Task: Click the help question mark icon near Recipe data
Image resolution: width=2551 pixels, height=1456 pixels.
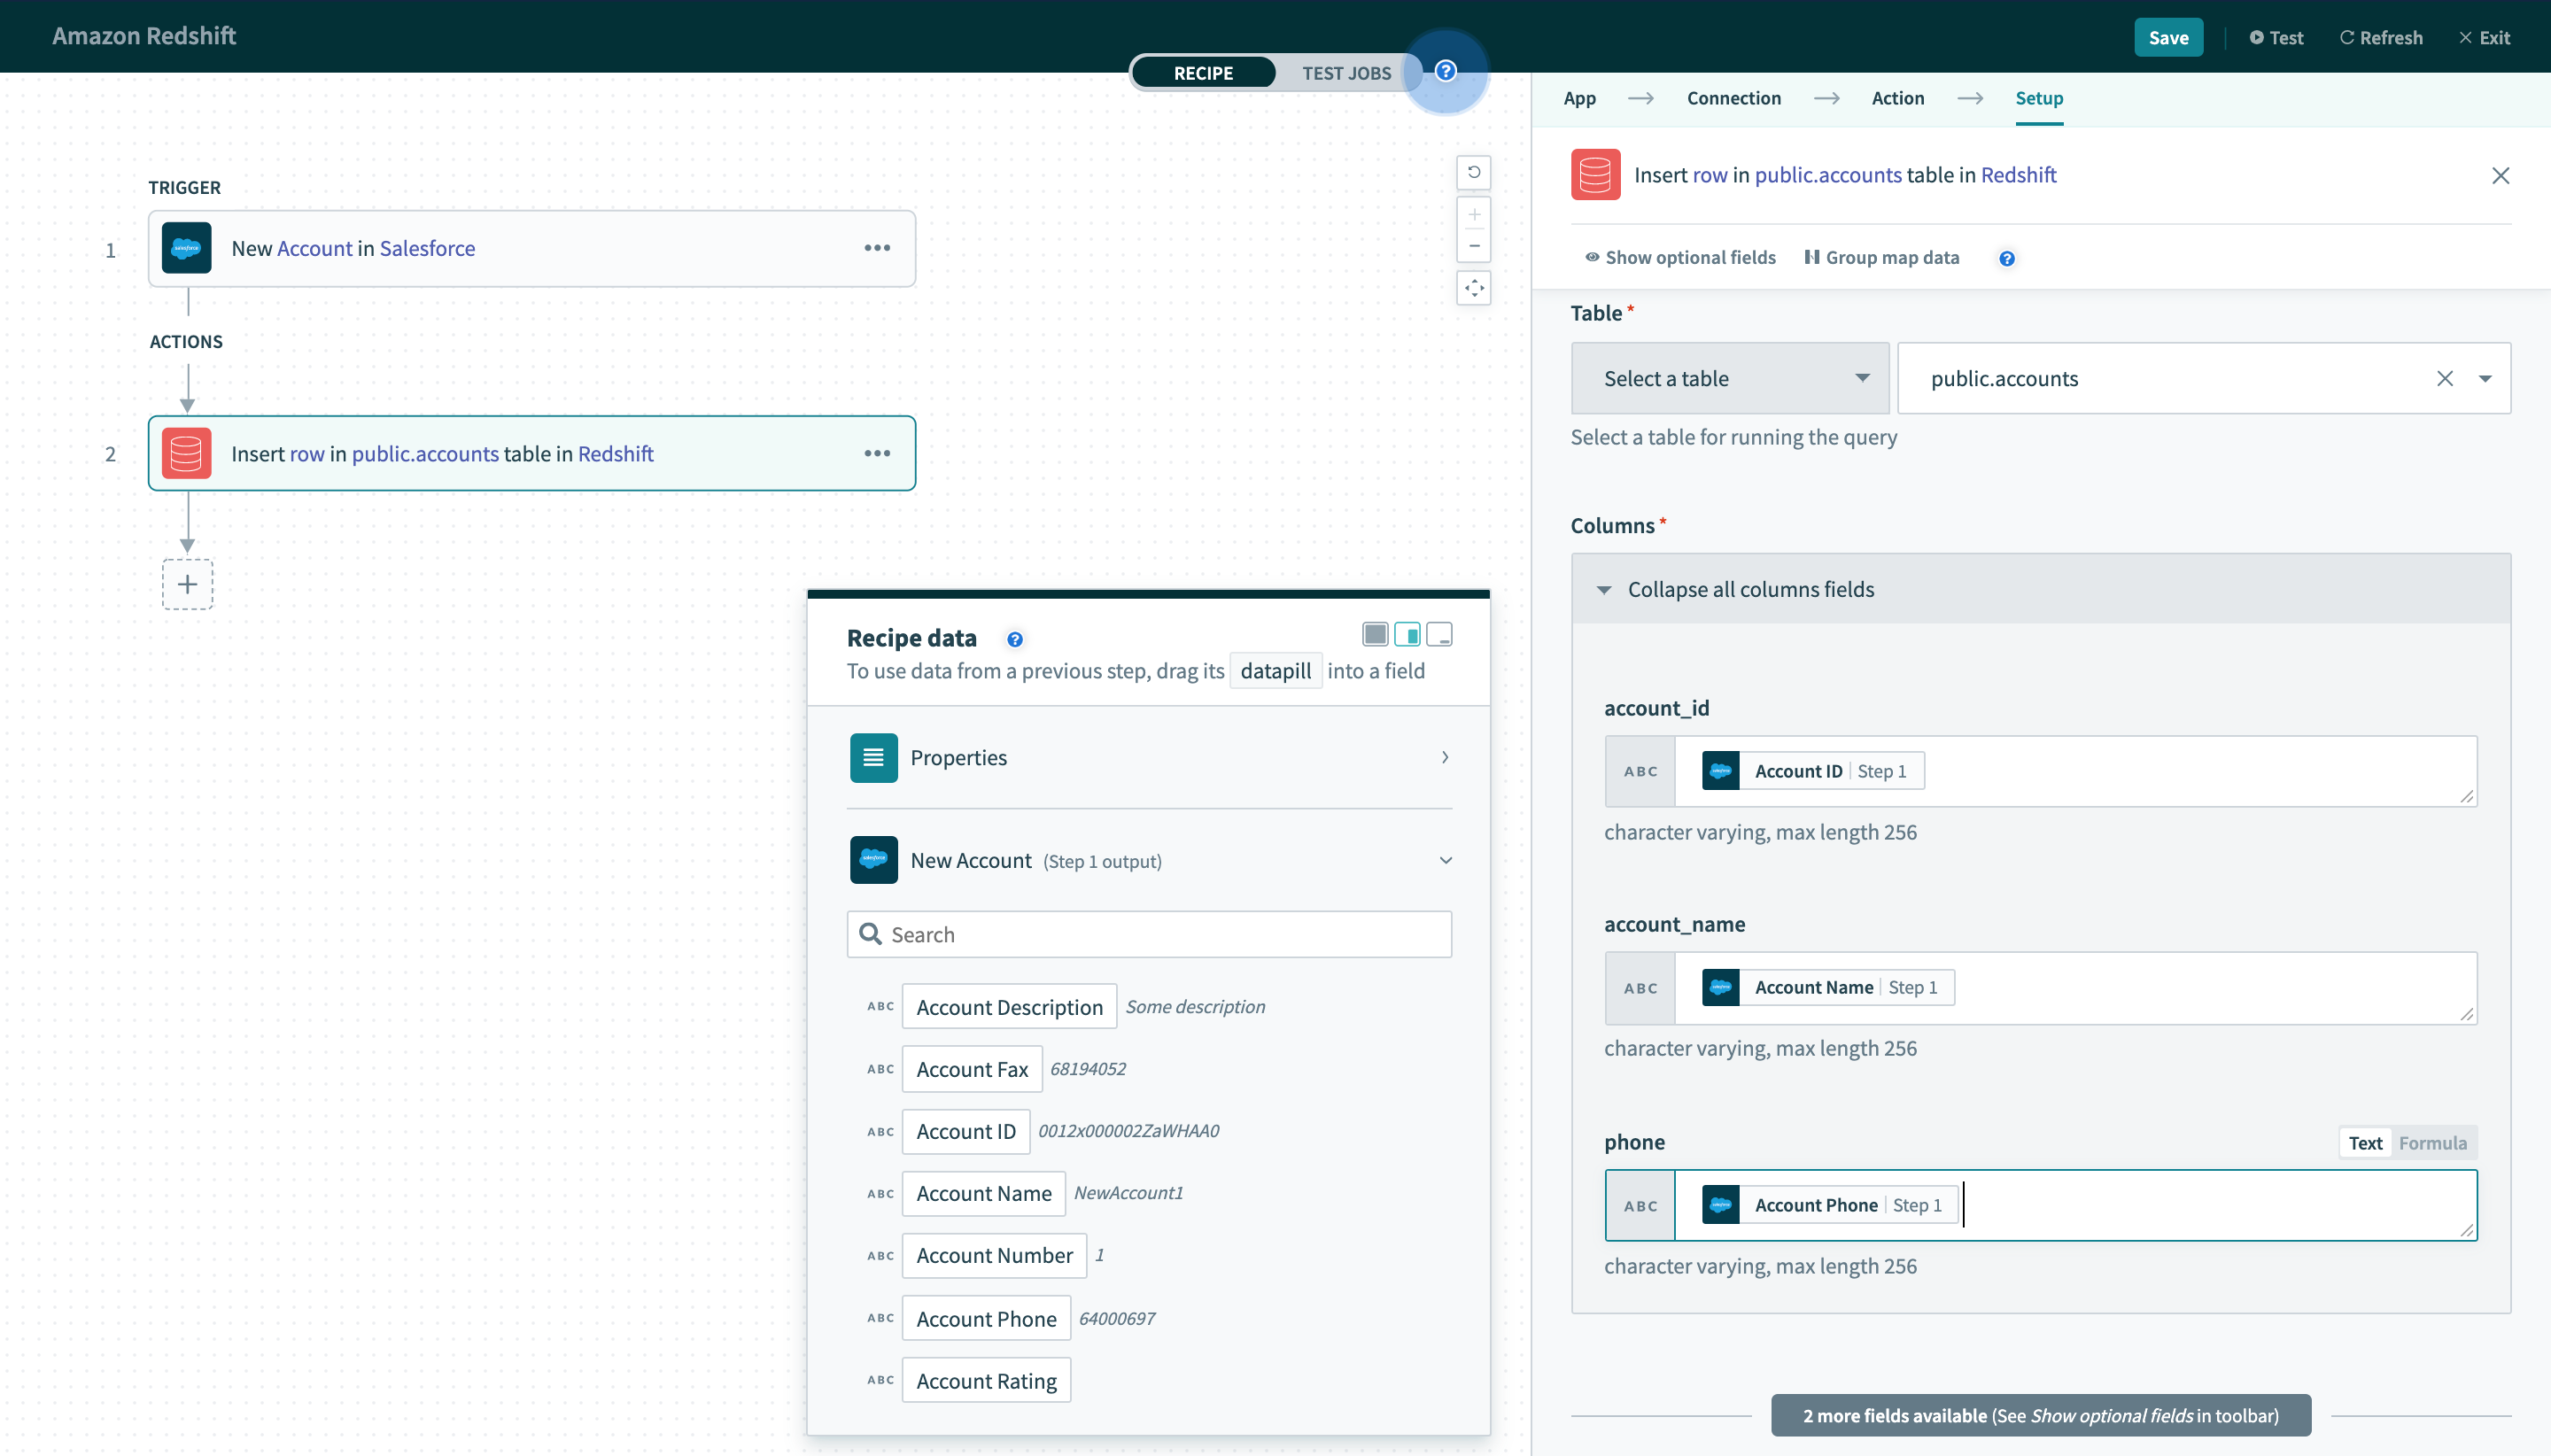Action: [1012, 636]
